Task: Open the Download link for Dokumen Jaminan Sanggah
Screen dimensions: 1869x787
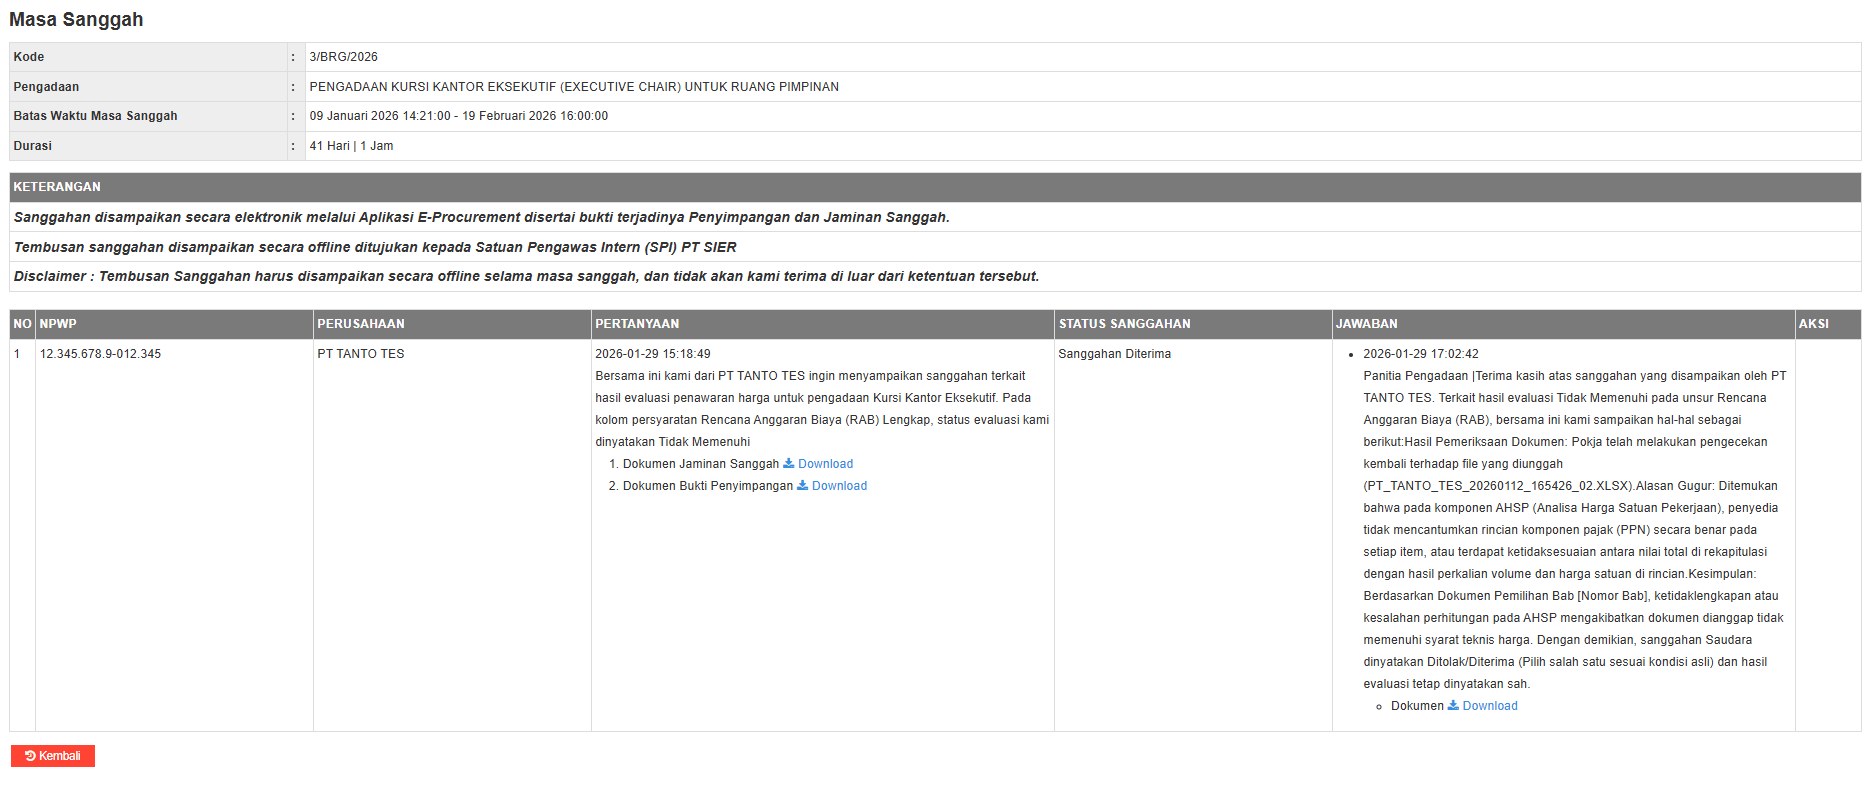Action: coord(825,464)
